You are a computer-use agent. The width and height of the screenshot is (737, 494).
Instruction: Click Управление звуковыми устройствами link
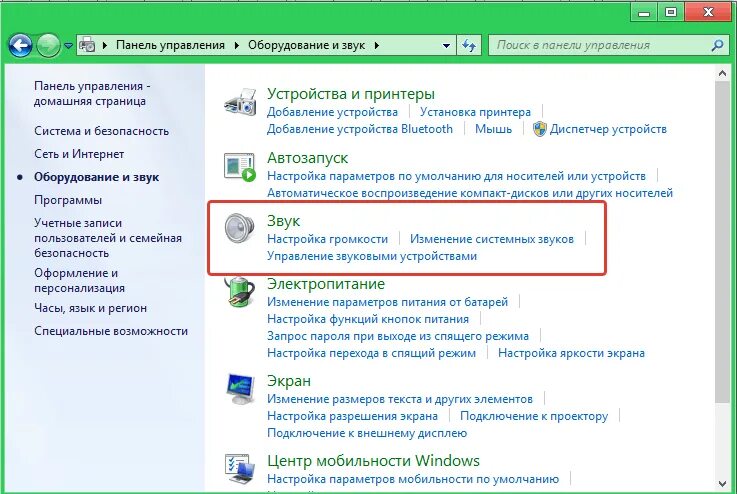click(x=372, y=256)
